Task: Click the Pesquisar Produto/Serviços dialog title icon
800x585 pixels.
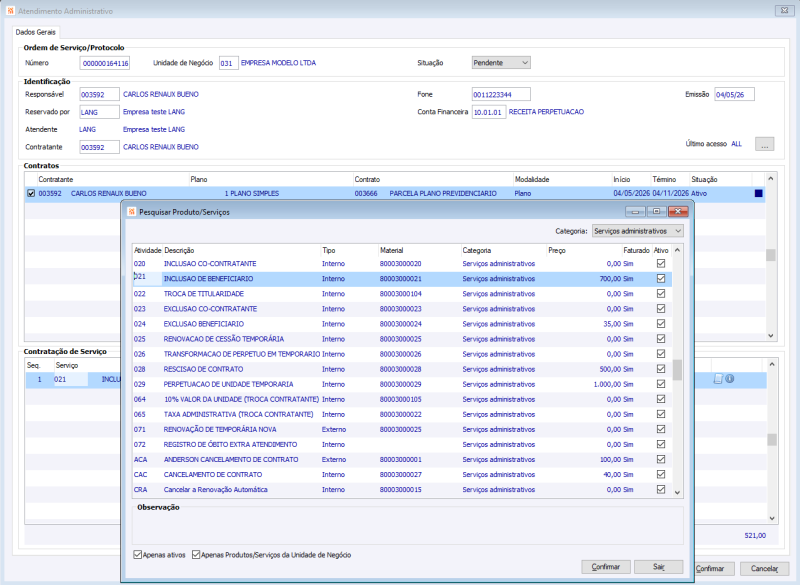Action: (x=132, y=212)
